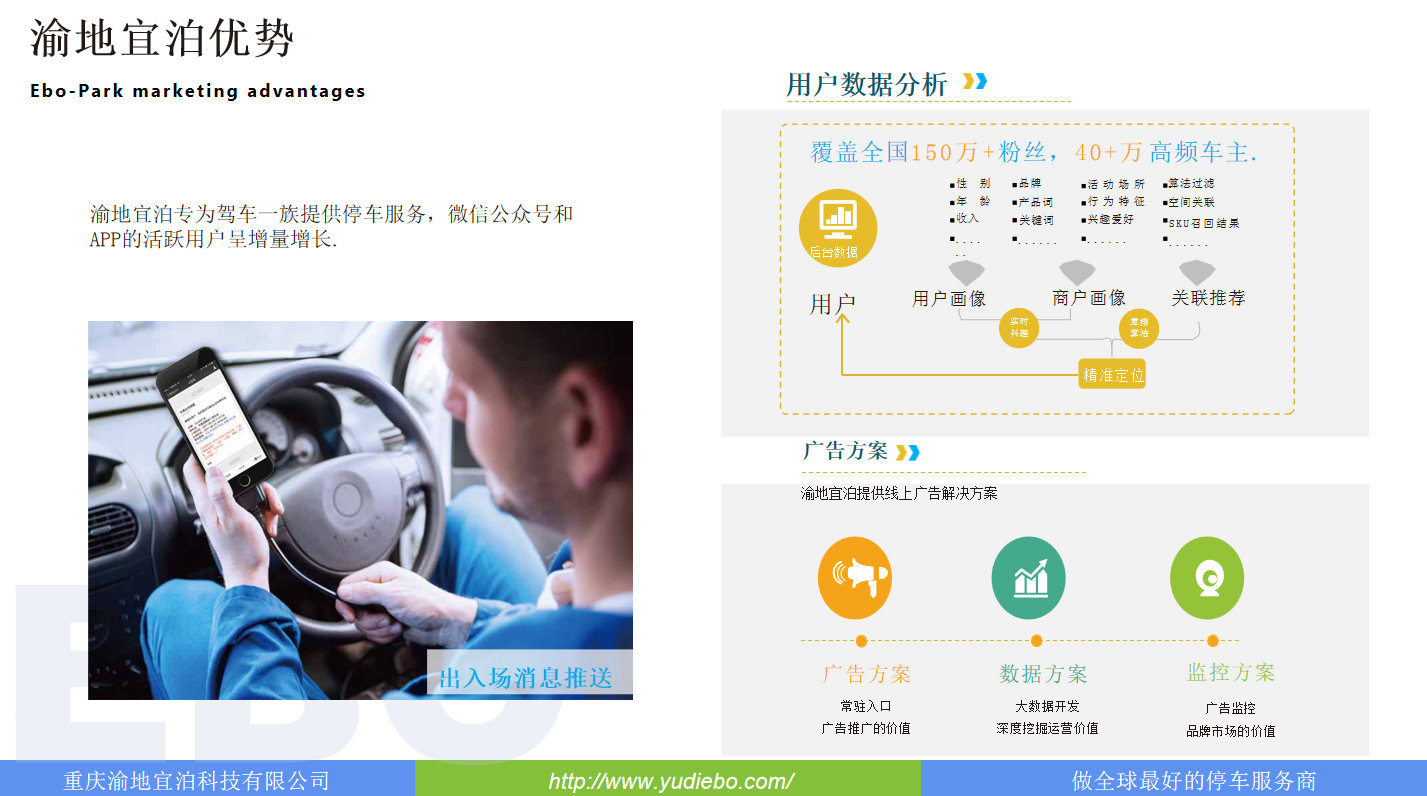Screen dimensions: 1427x796
Task: Select the green bar chart data icon
Action: pyautogui.click(x=1028, y=578)
